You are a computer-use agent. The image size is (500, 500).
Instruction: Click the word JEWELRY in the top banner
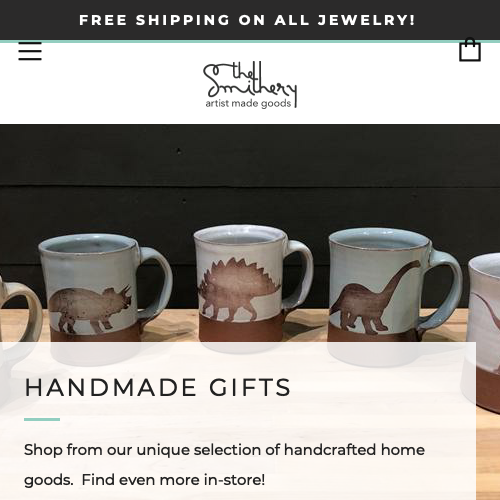pos(366,20)
